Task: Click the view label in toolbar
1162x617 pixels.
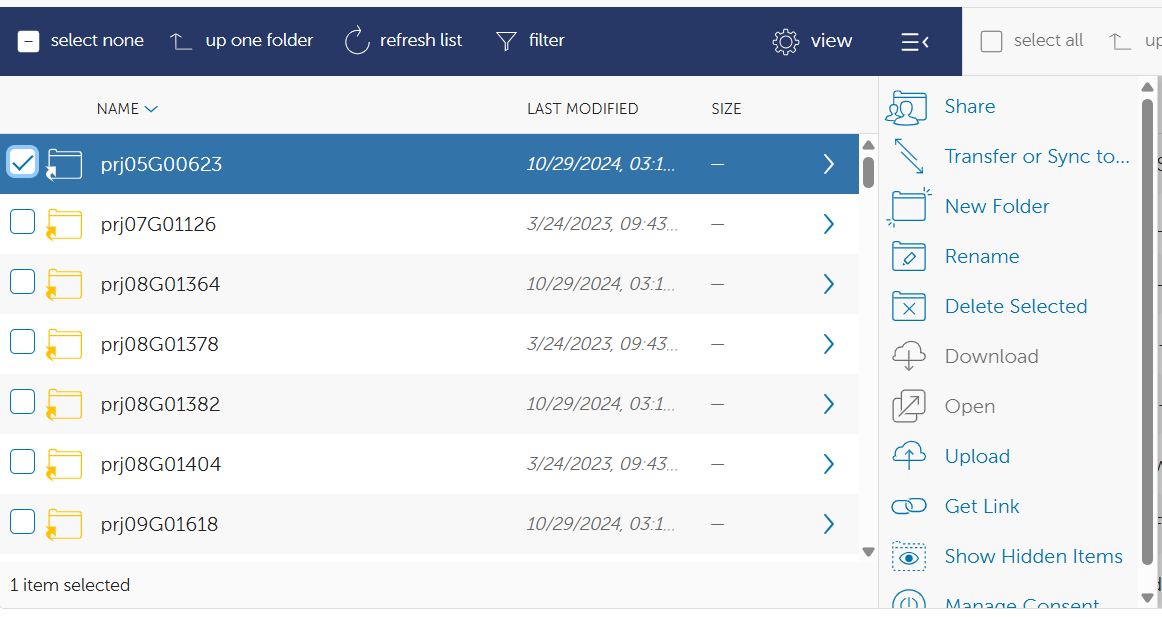Action: (831, 41)
